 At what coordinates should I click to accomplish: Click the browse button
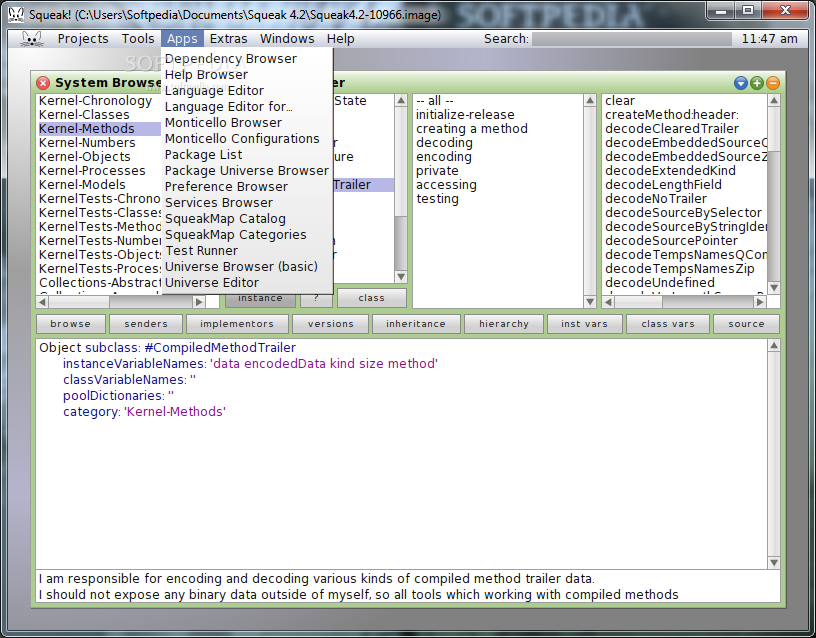pyautogui.click(x=71, y=324)
